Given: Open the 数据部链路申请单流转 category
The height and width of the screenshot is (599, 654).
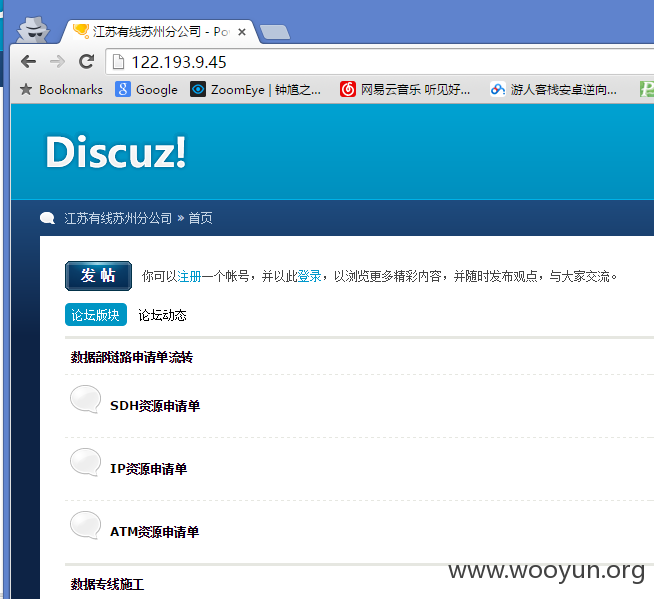Looking at the screenshot, I should pos(132,357).
